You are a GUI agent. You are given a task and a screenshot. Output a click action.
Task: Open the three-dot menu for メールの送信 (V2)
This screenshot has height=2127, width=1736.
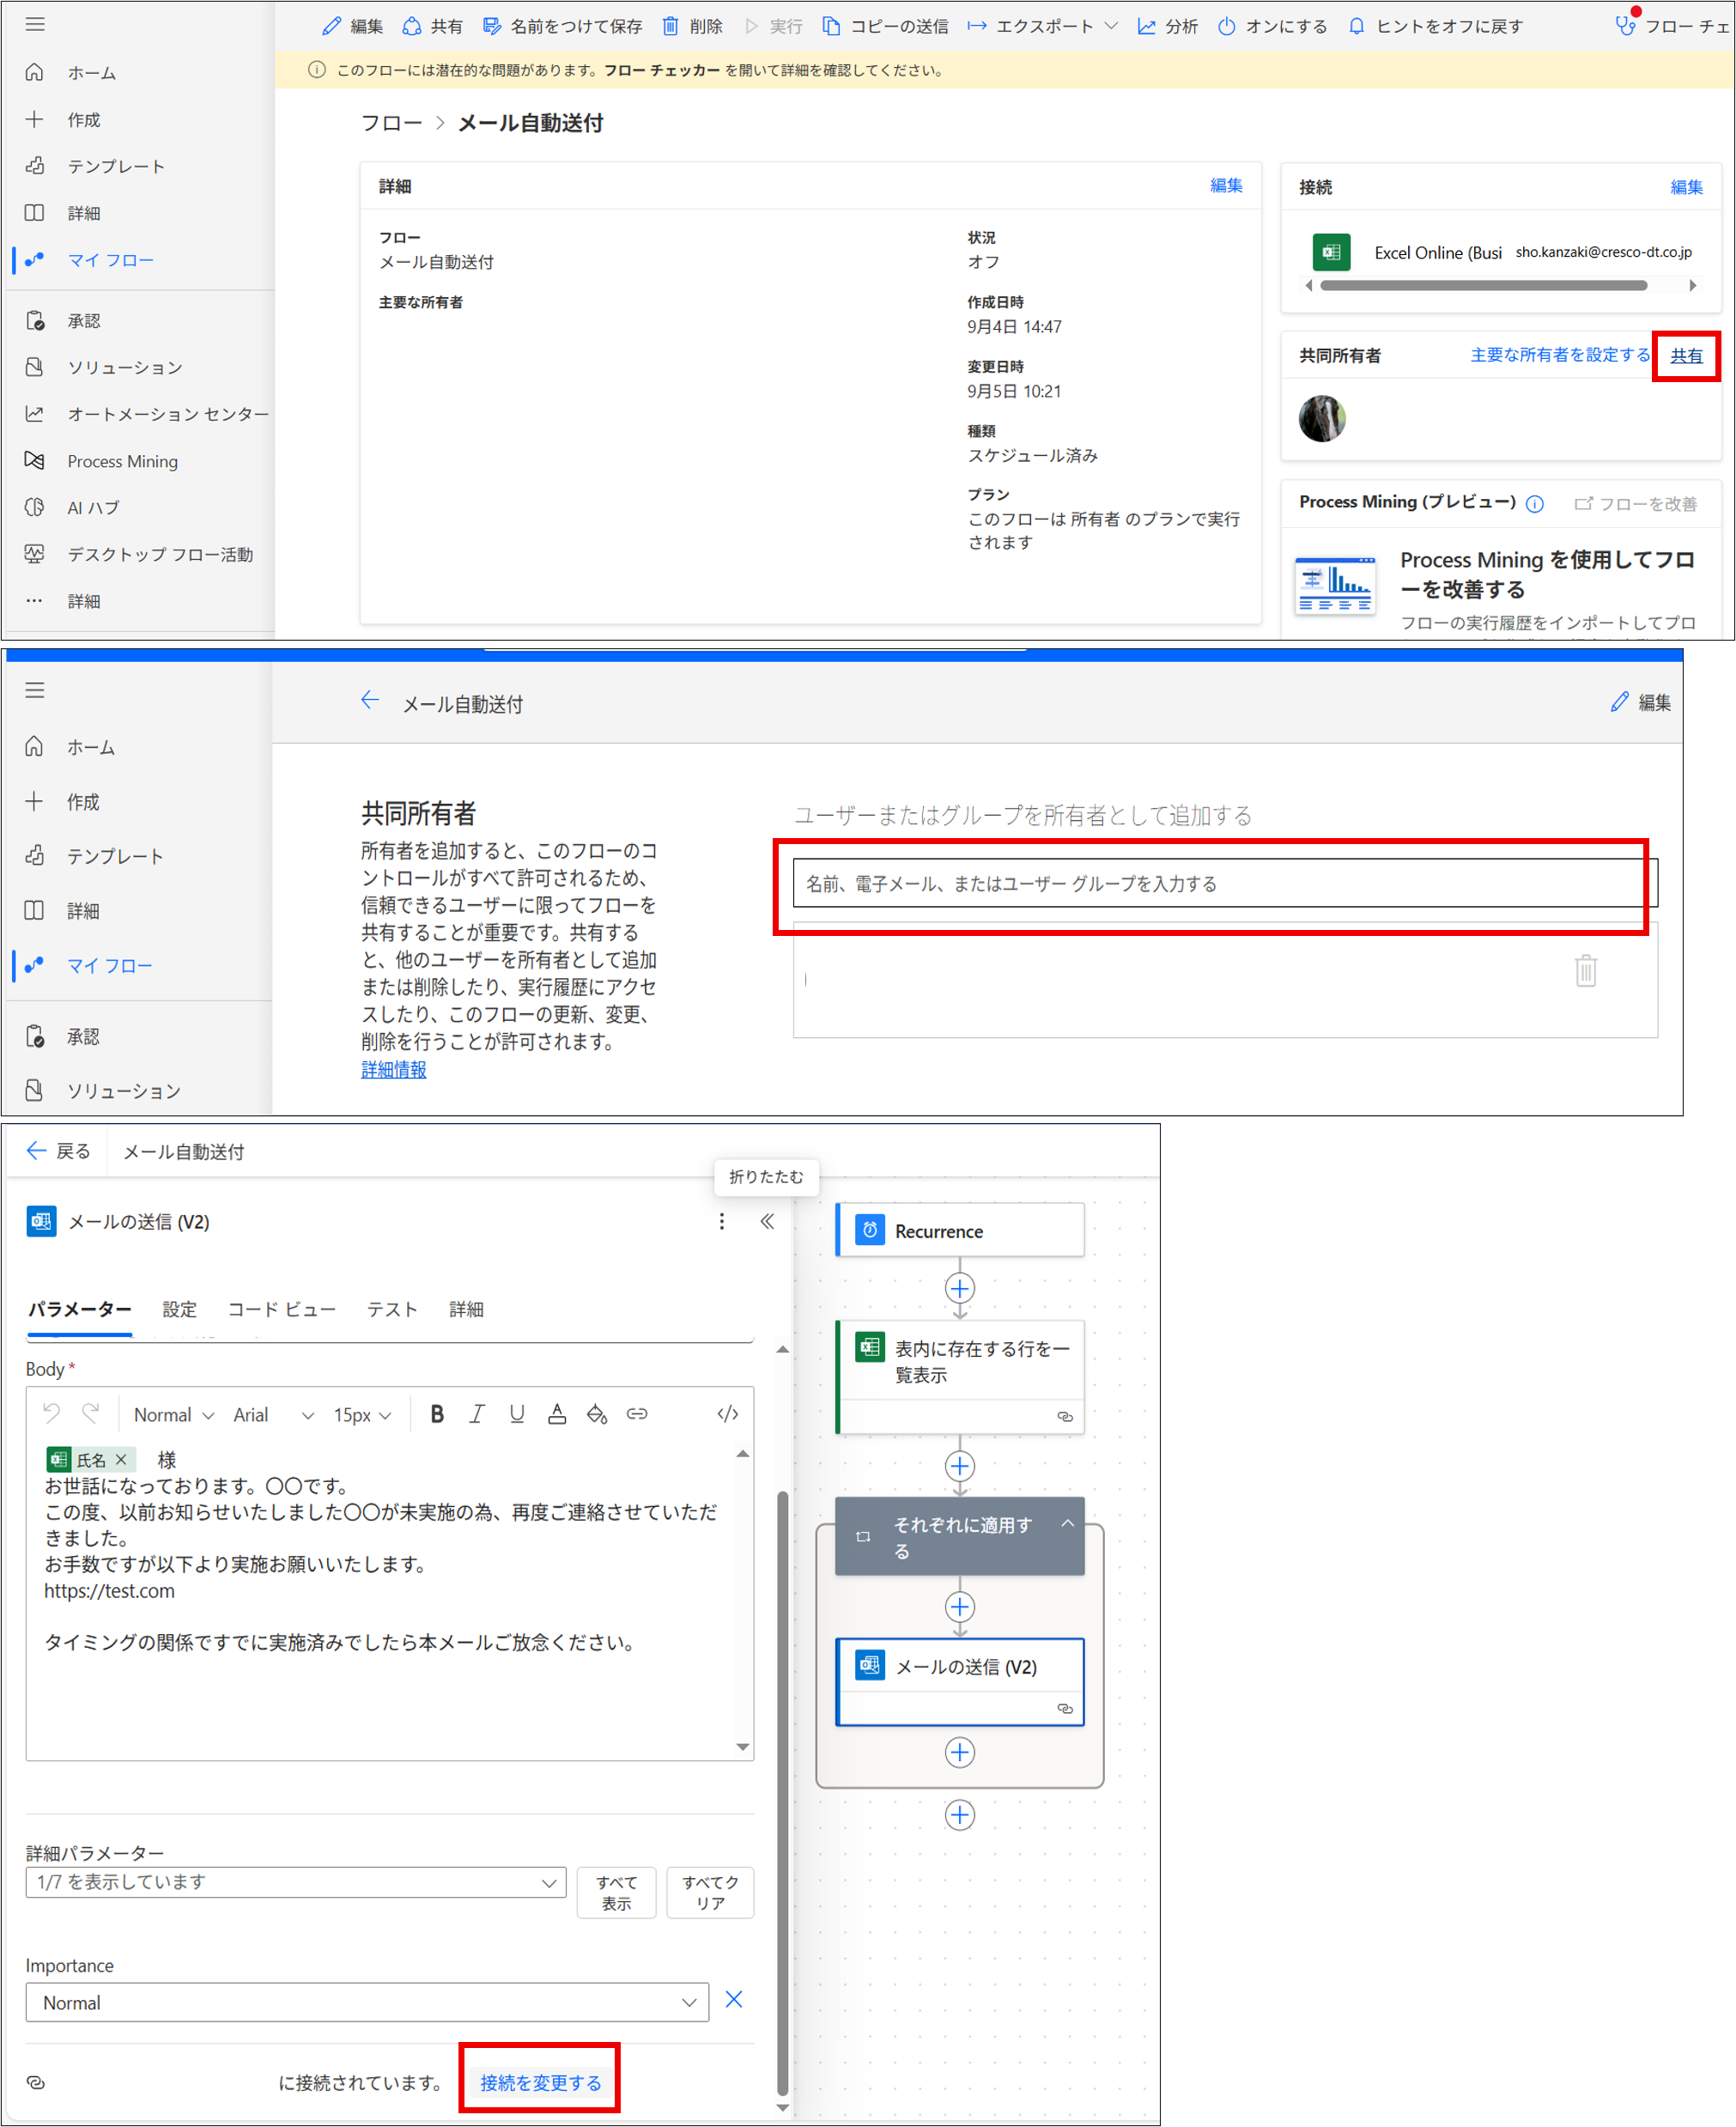[x=722, y=1222]
